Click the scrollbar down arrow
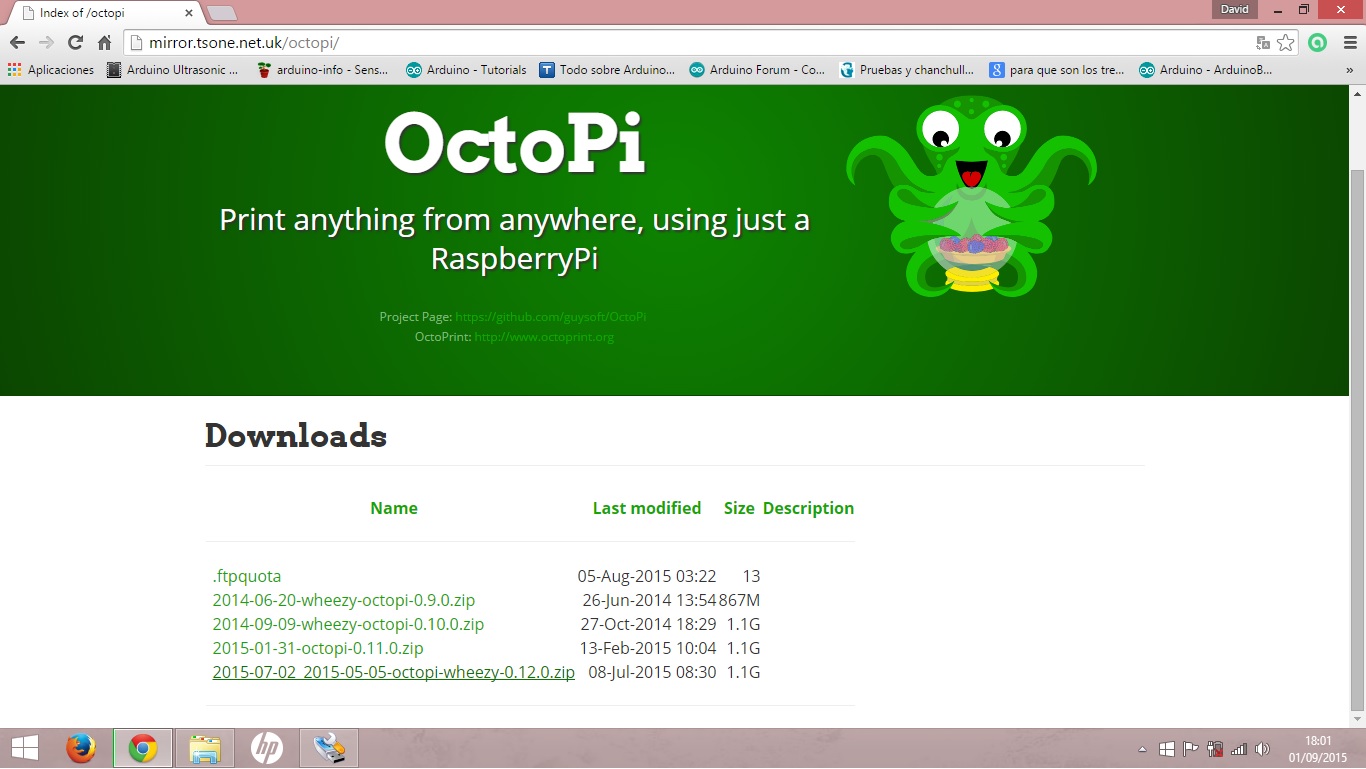This screenshot has width=1366, height=769. coord(1357,719)
